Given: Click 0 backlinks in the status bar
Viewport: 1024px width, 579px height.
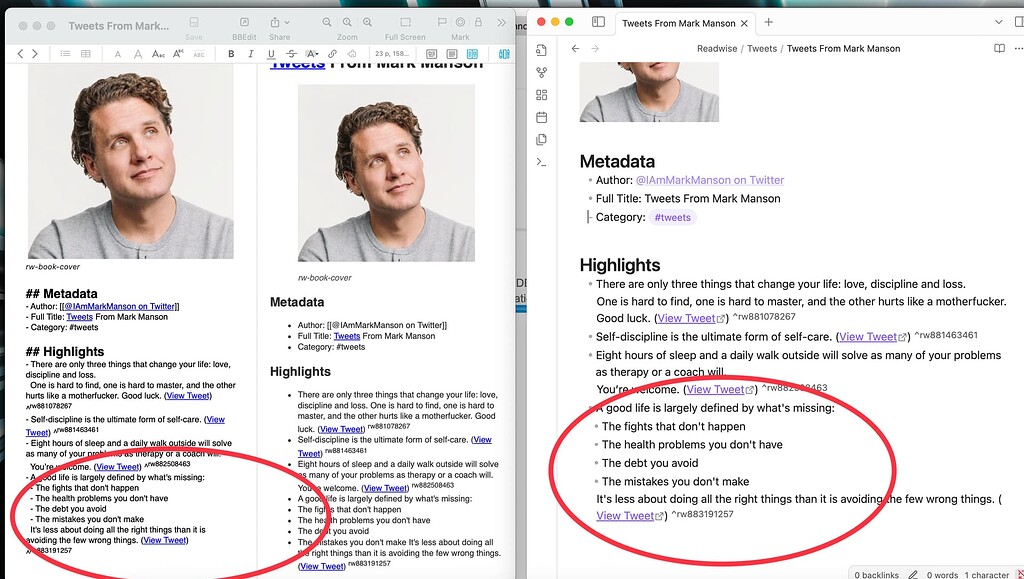Looking at the screenshot, I should click(875, 575).
